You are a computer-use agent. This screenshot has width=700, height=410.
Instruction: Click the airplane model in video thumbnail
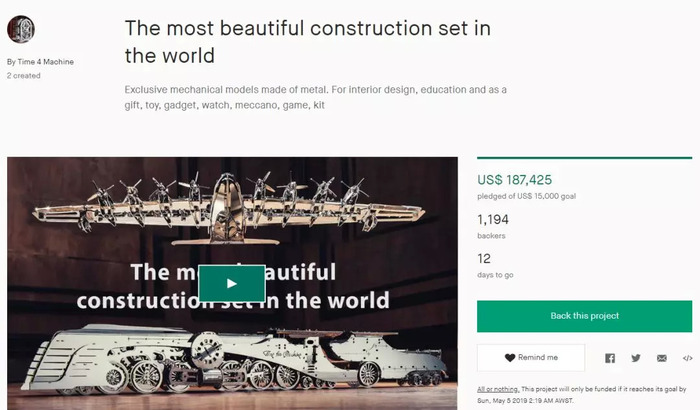[x=228, y=208]
